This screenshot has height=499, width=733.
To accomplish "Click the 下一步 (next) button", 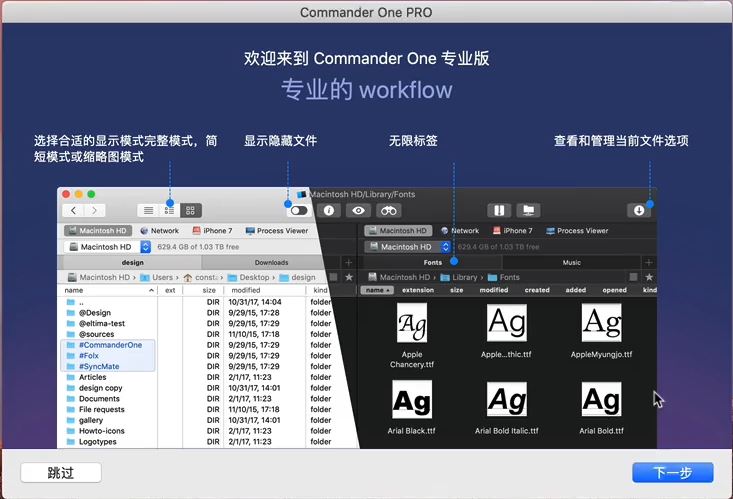I will (673, 473).
